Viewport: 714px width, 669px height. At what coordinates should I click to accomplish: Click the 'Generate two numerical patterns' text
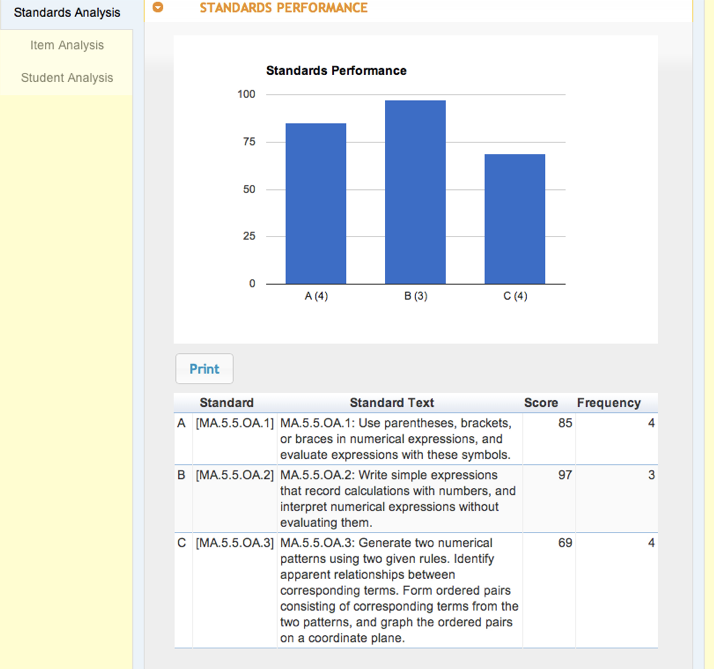[399, 590]
